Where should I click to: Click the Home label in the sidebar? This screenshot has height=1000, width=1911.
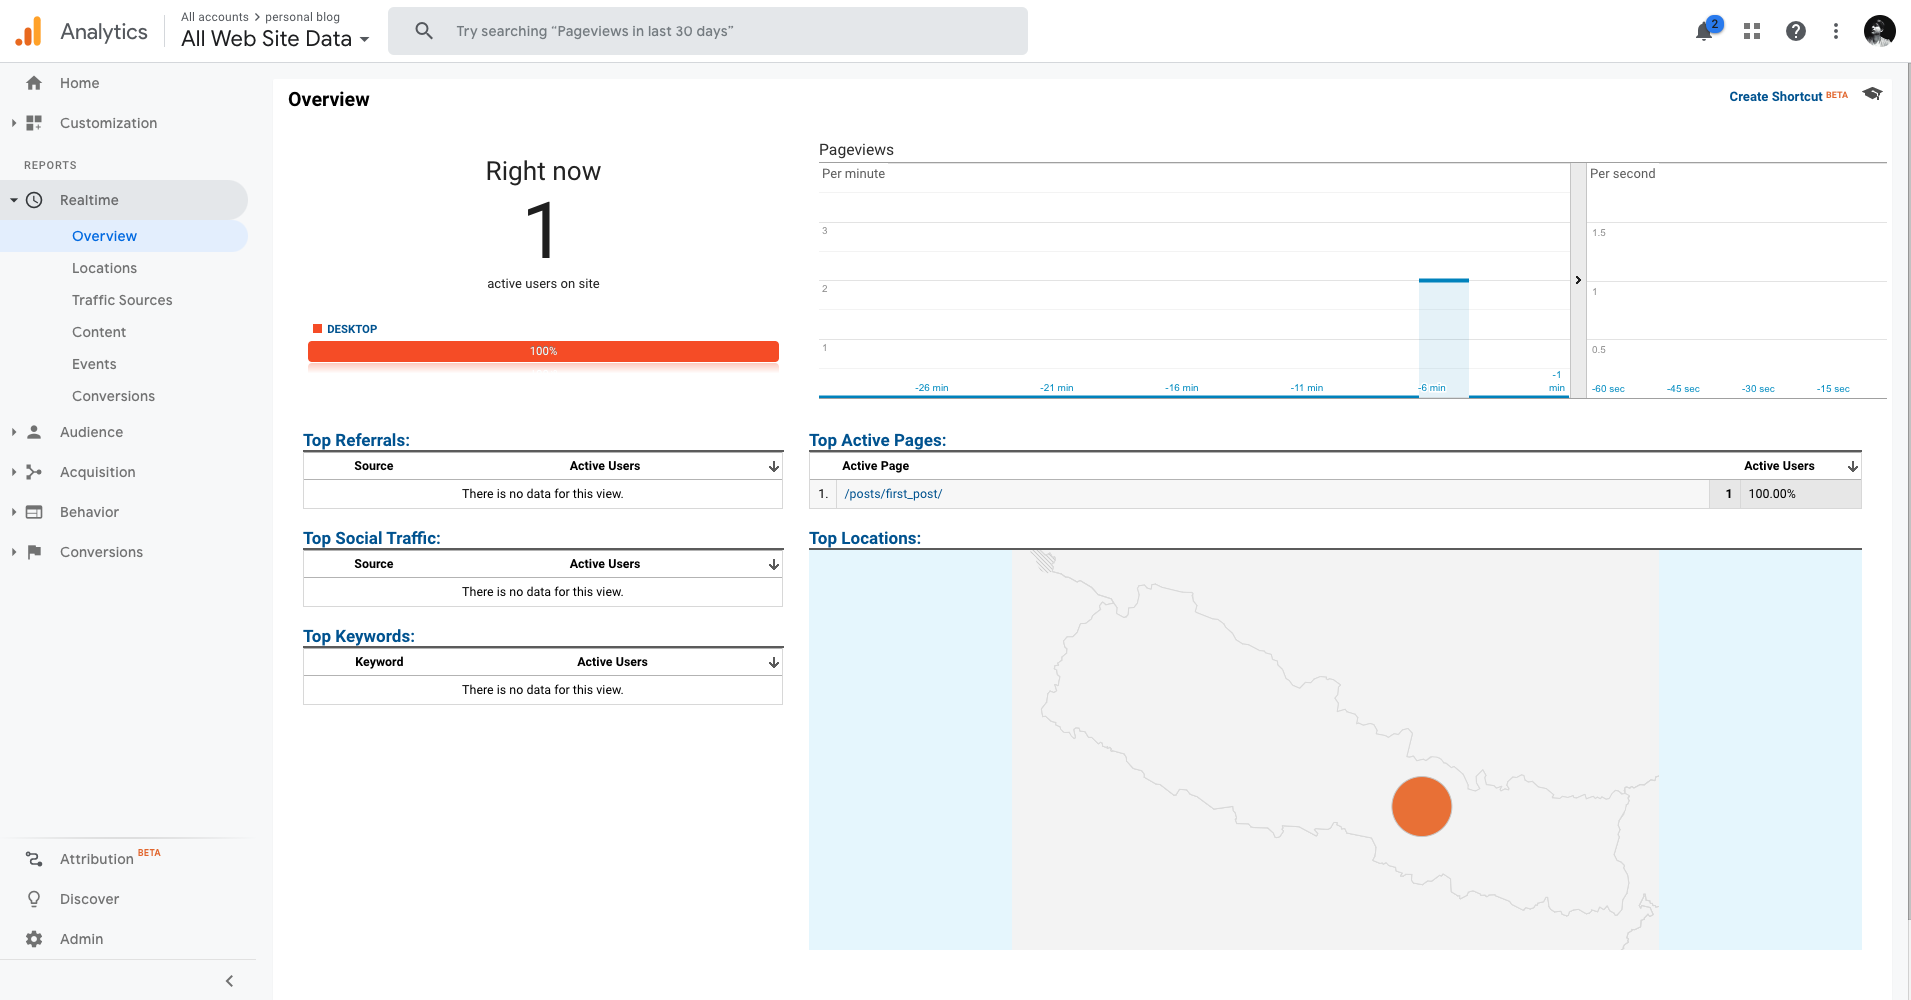(79, 83)
